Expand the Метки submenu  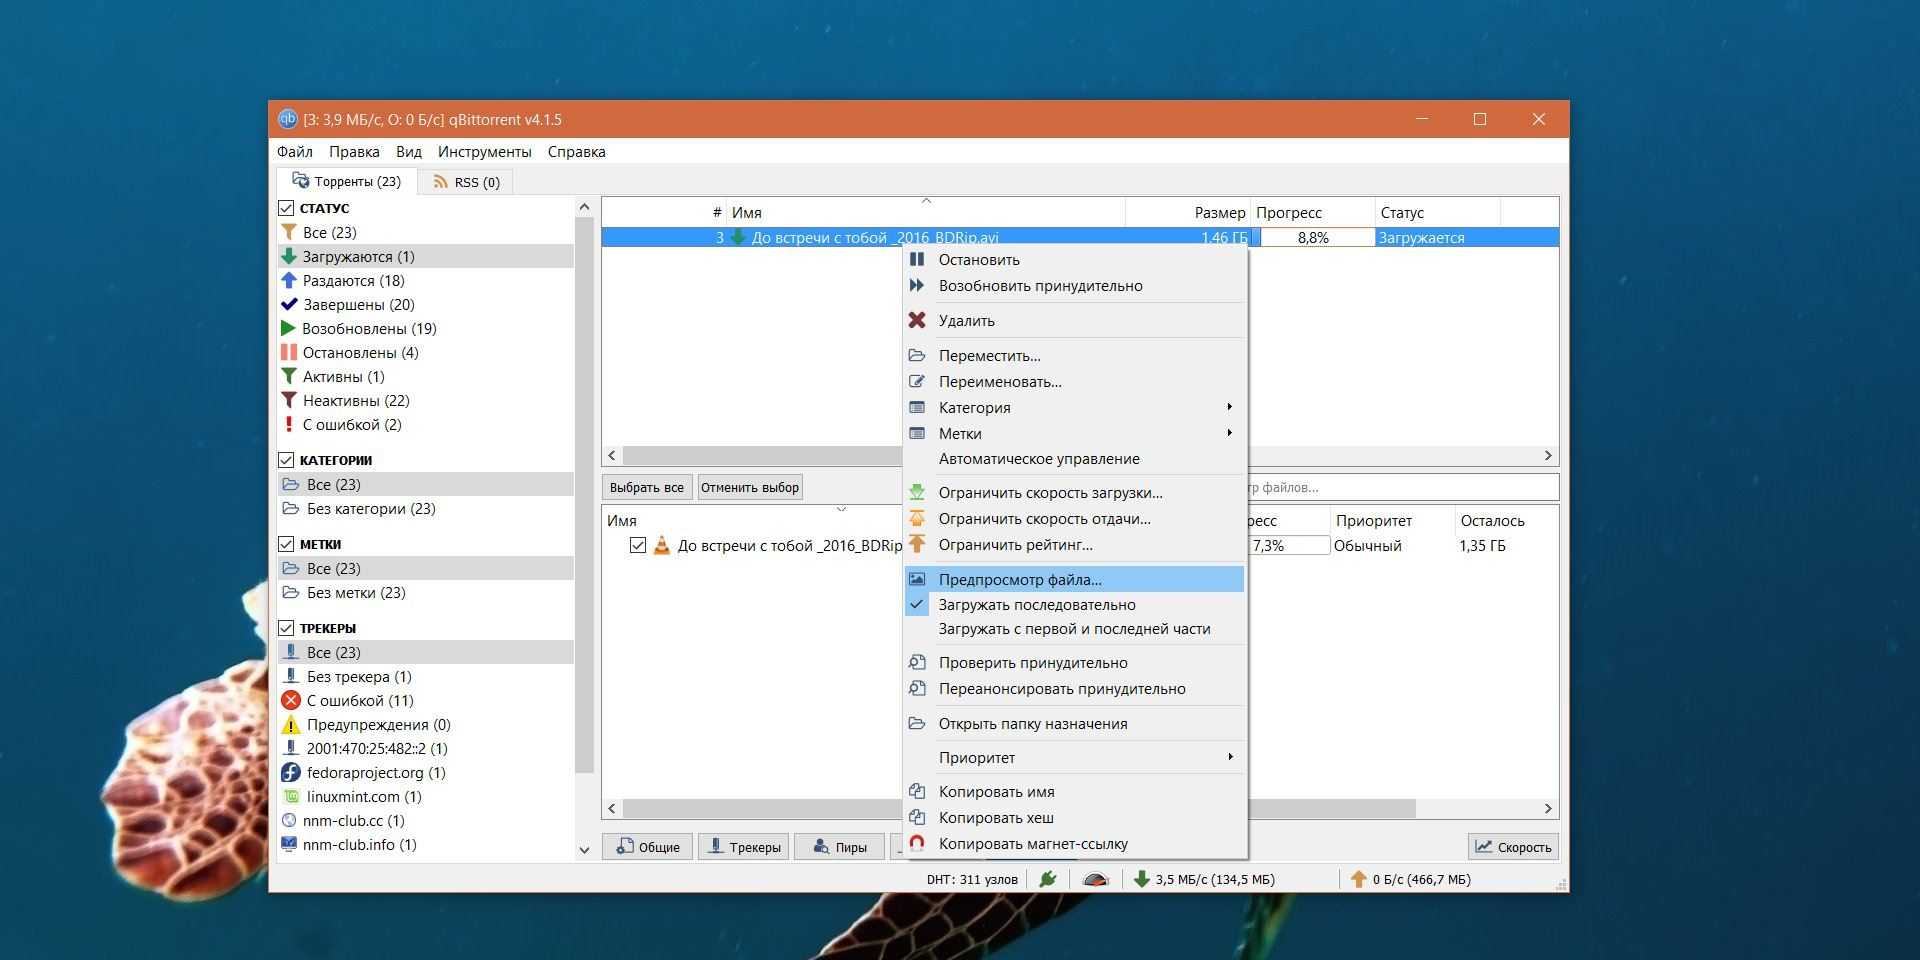[1075, 434]
